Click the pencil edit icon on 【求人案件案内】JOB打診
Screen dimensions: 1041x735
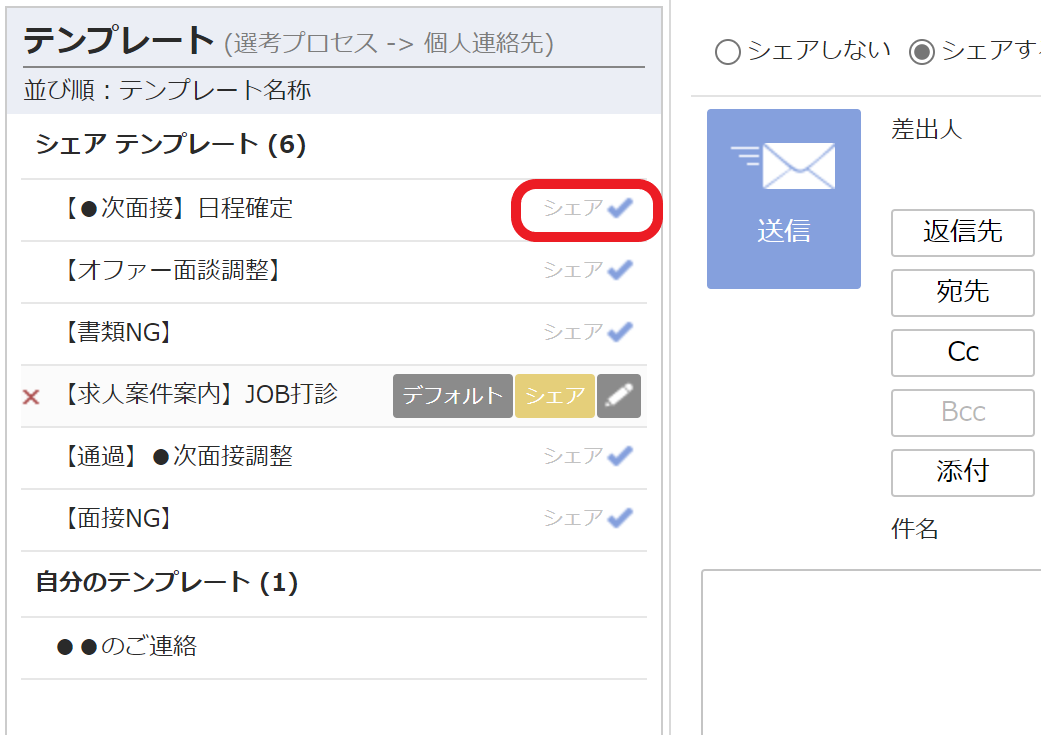tap(619, 395)
